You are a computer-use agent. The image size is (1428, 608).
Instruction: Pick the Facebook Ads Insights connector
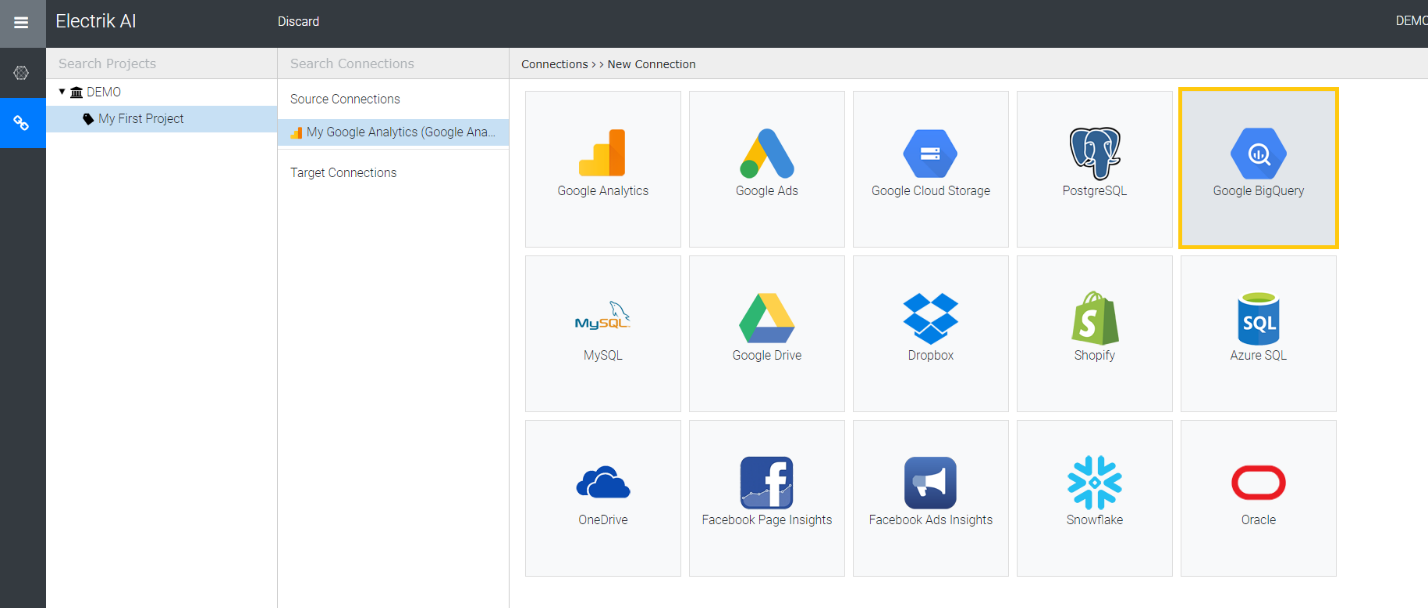(930, 497)
